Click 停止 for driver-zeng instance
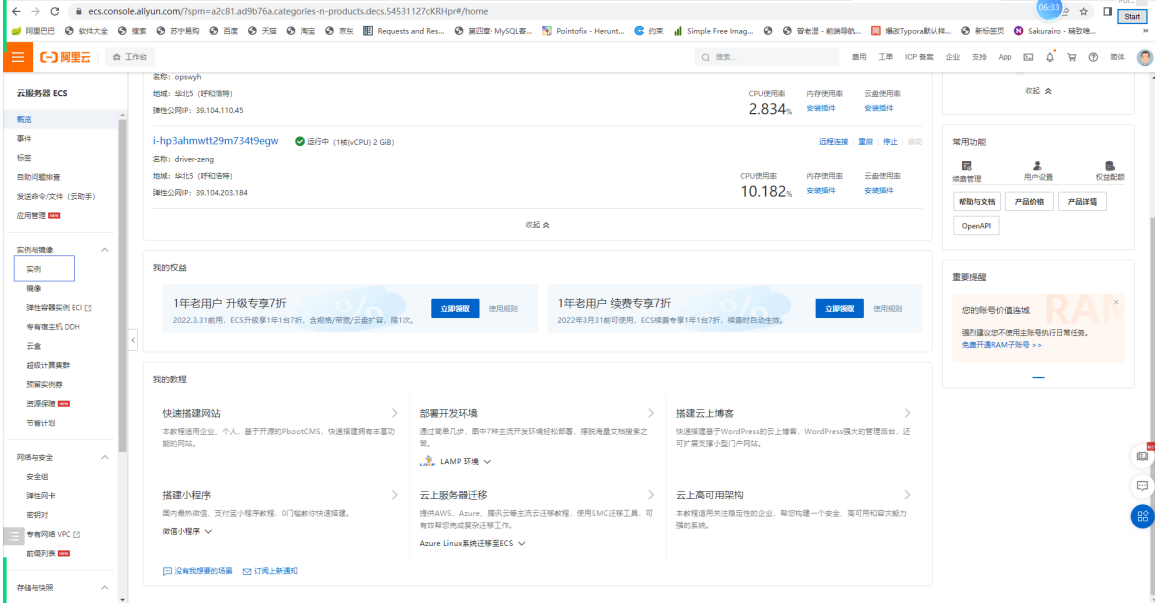 (890, 142)
